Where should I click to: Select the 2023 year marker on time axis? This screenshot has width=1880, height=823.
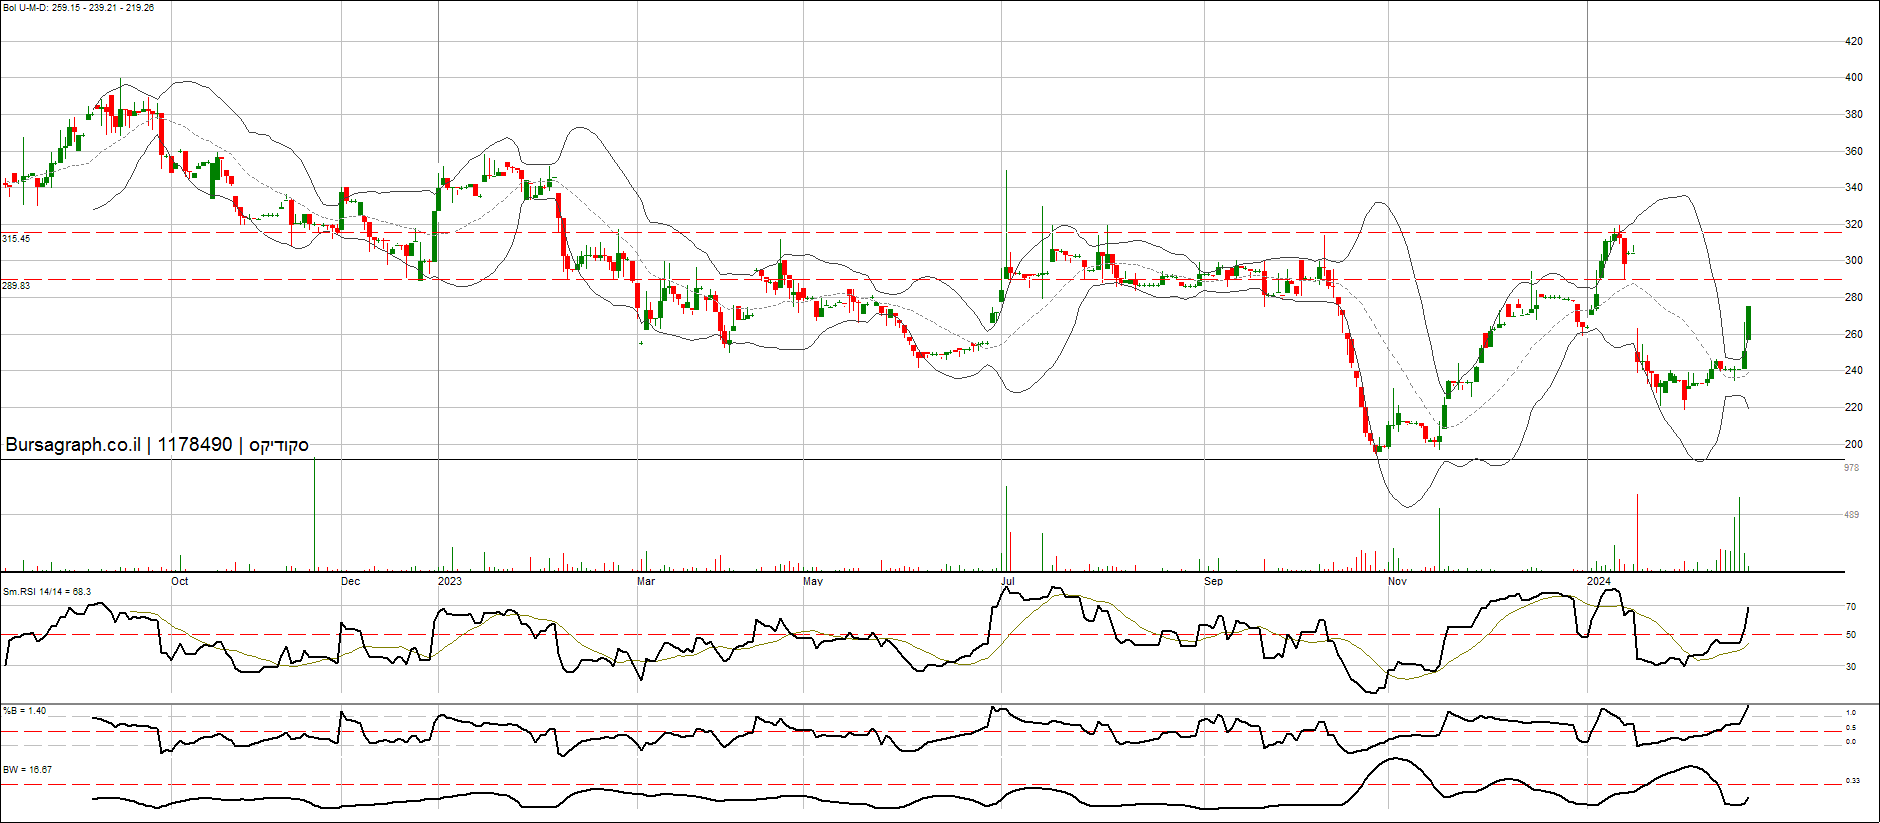[450, 581]
